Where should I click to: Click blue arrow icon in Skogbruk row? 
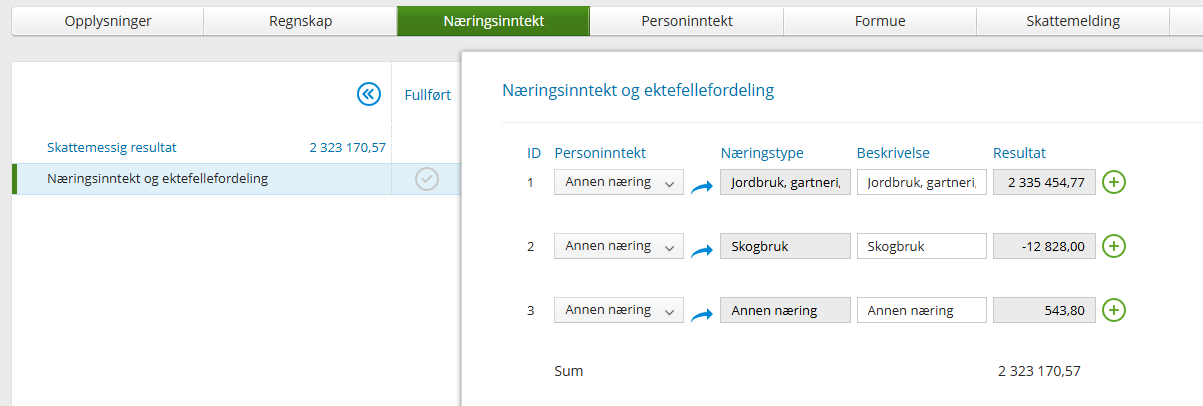(x=701, y=249)
